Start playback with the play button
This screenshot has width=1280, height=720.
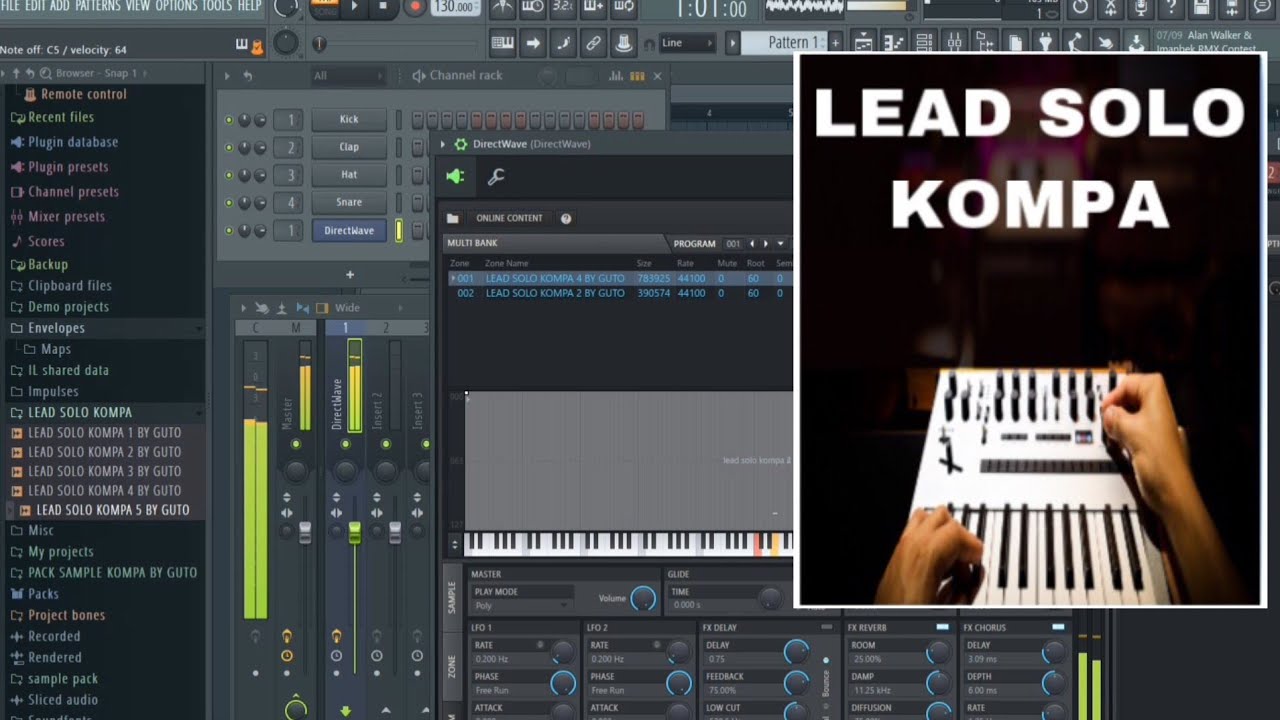point(354,7)
